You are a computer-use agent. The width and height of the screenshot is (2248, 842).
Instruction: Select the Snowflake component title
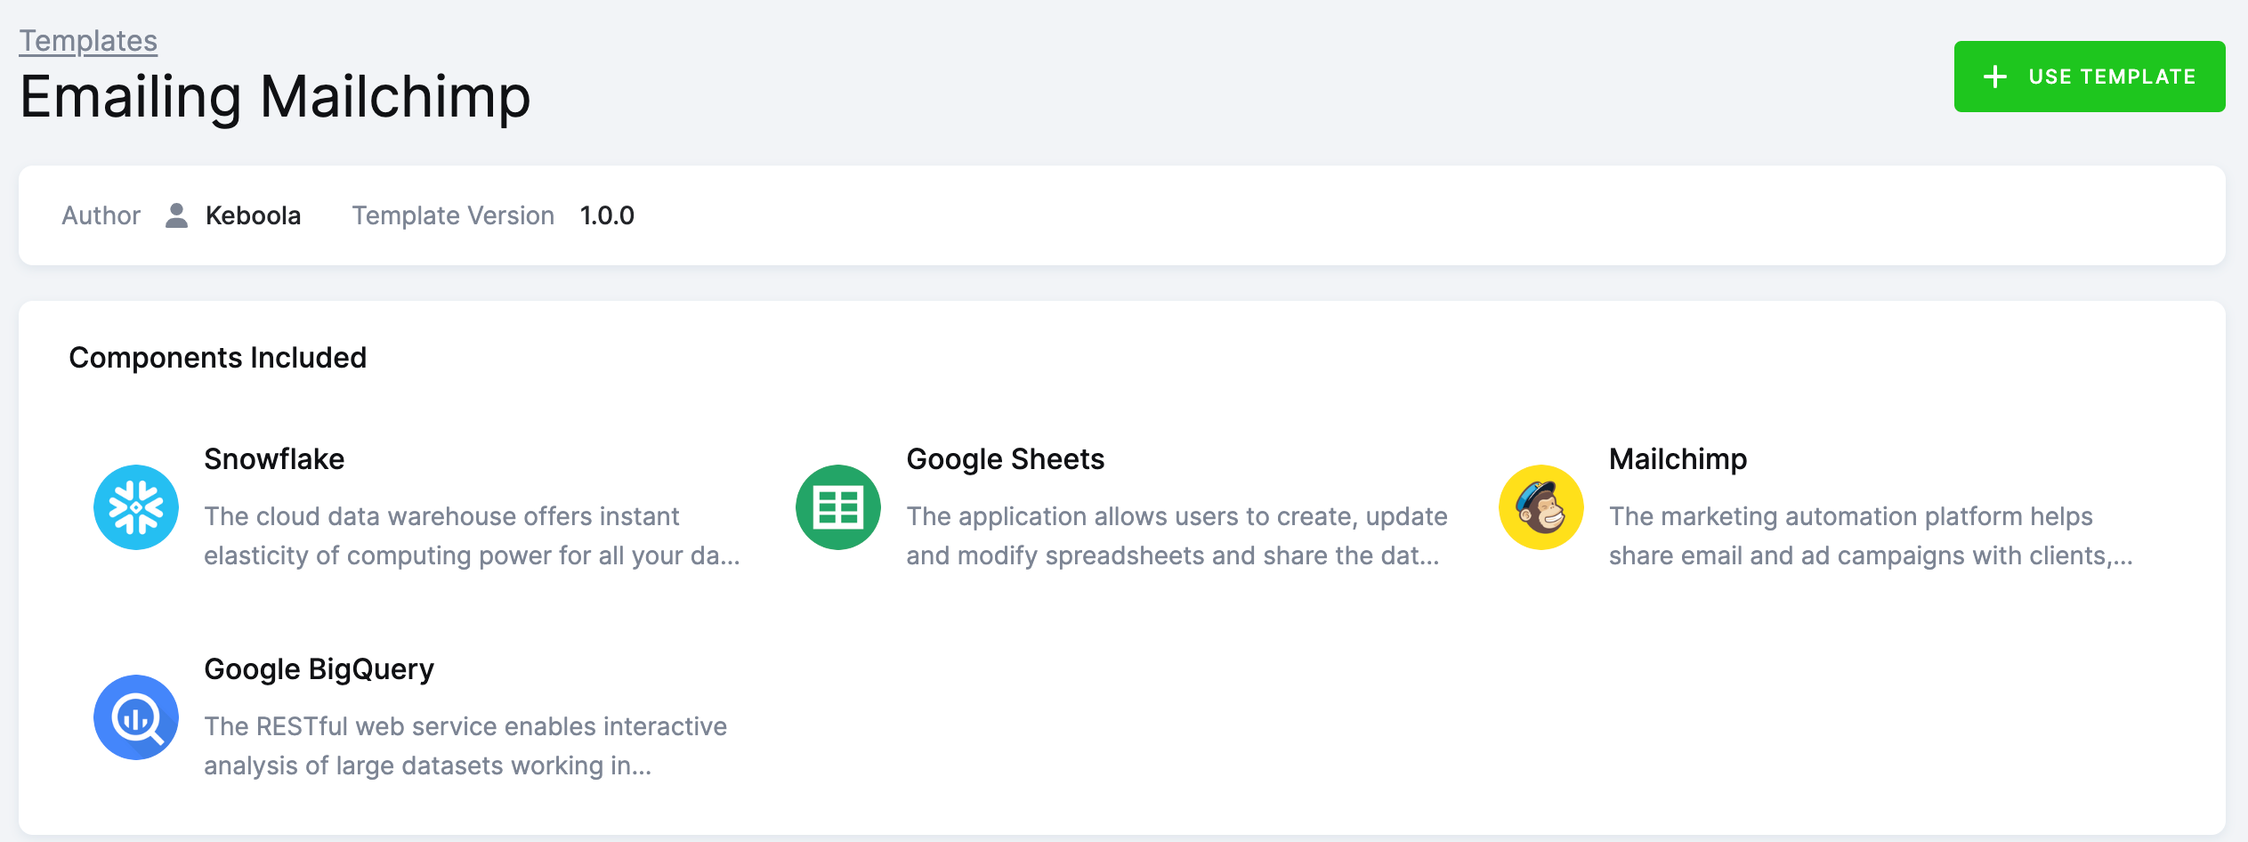coord(274,458)
